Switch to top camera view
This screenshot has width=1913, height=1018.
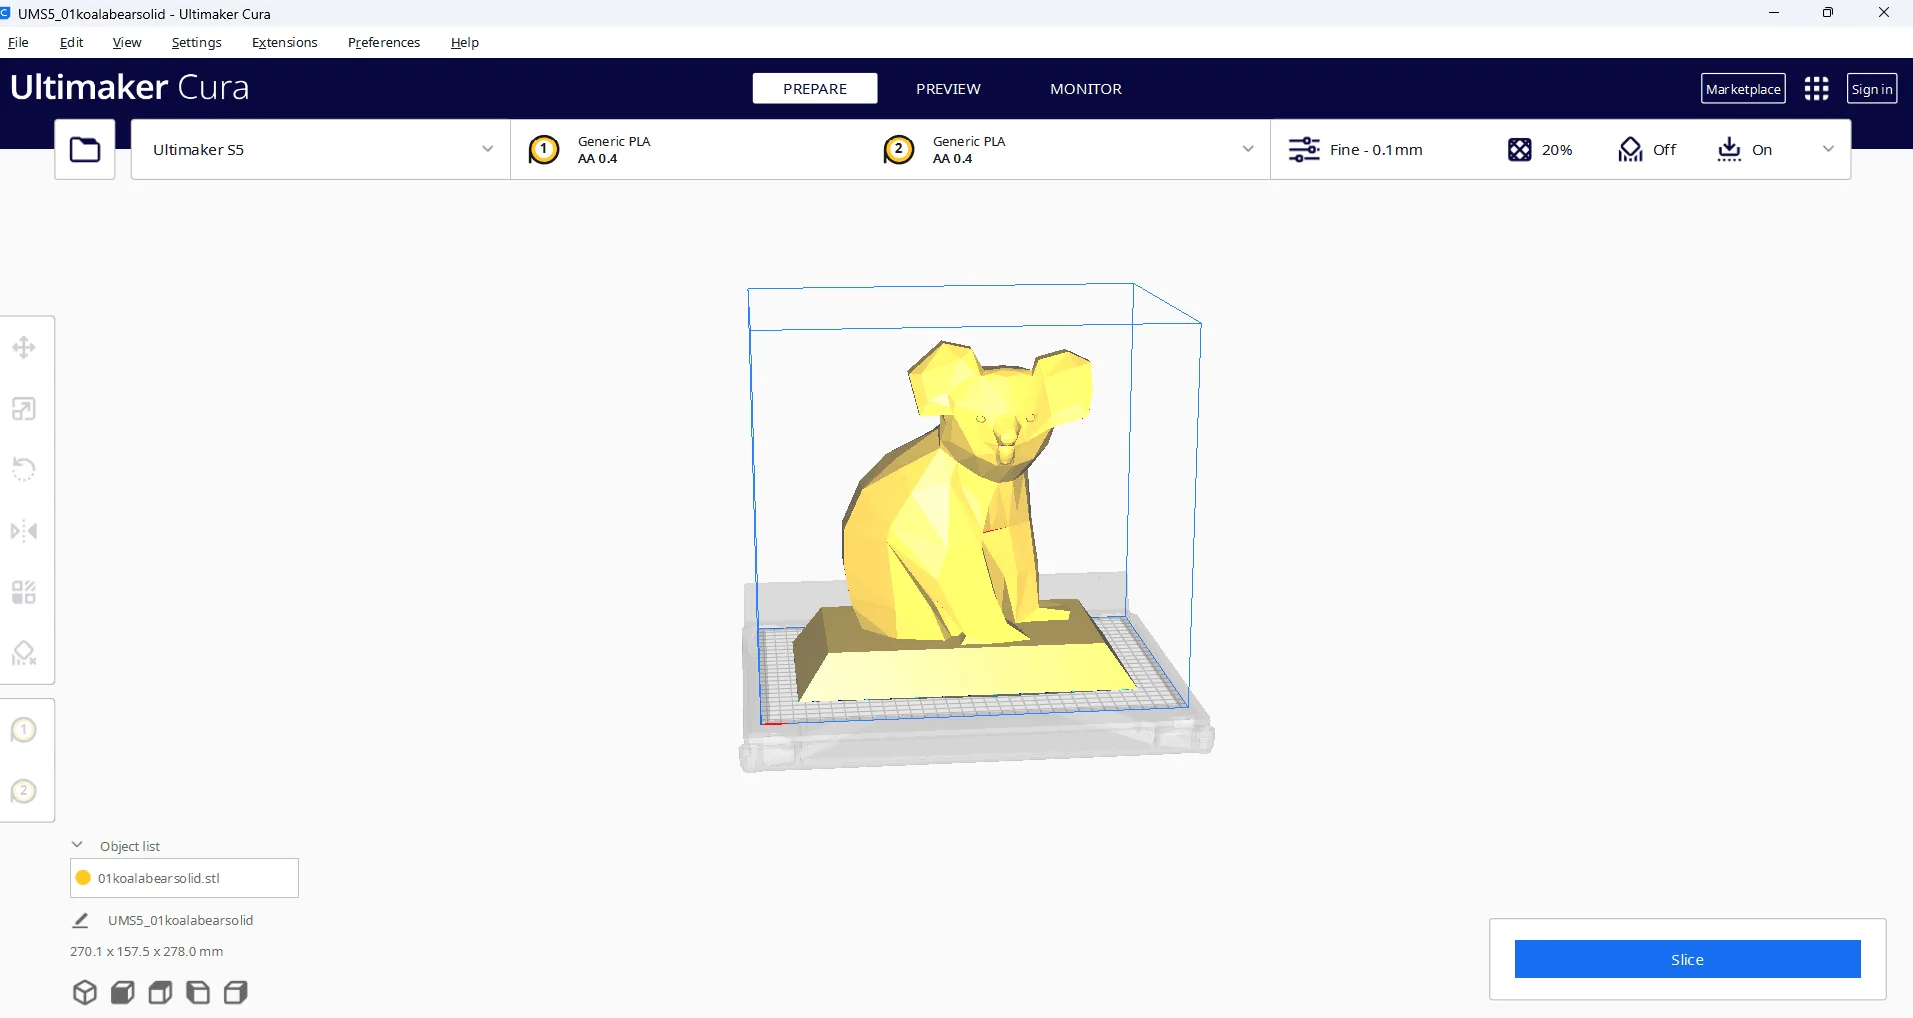tap(160, 992)
